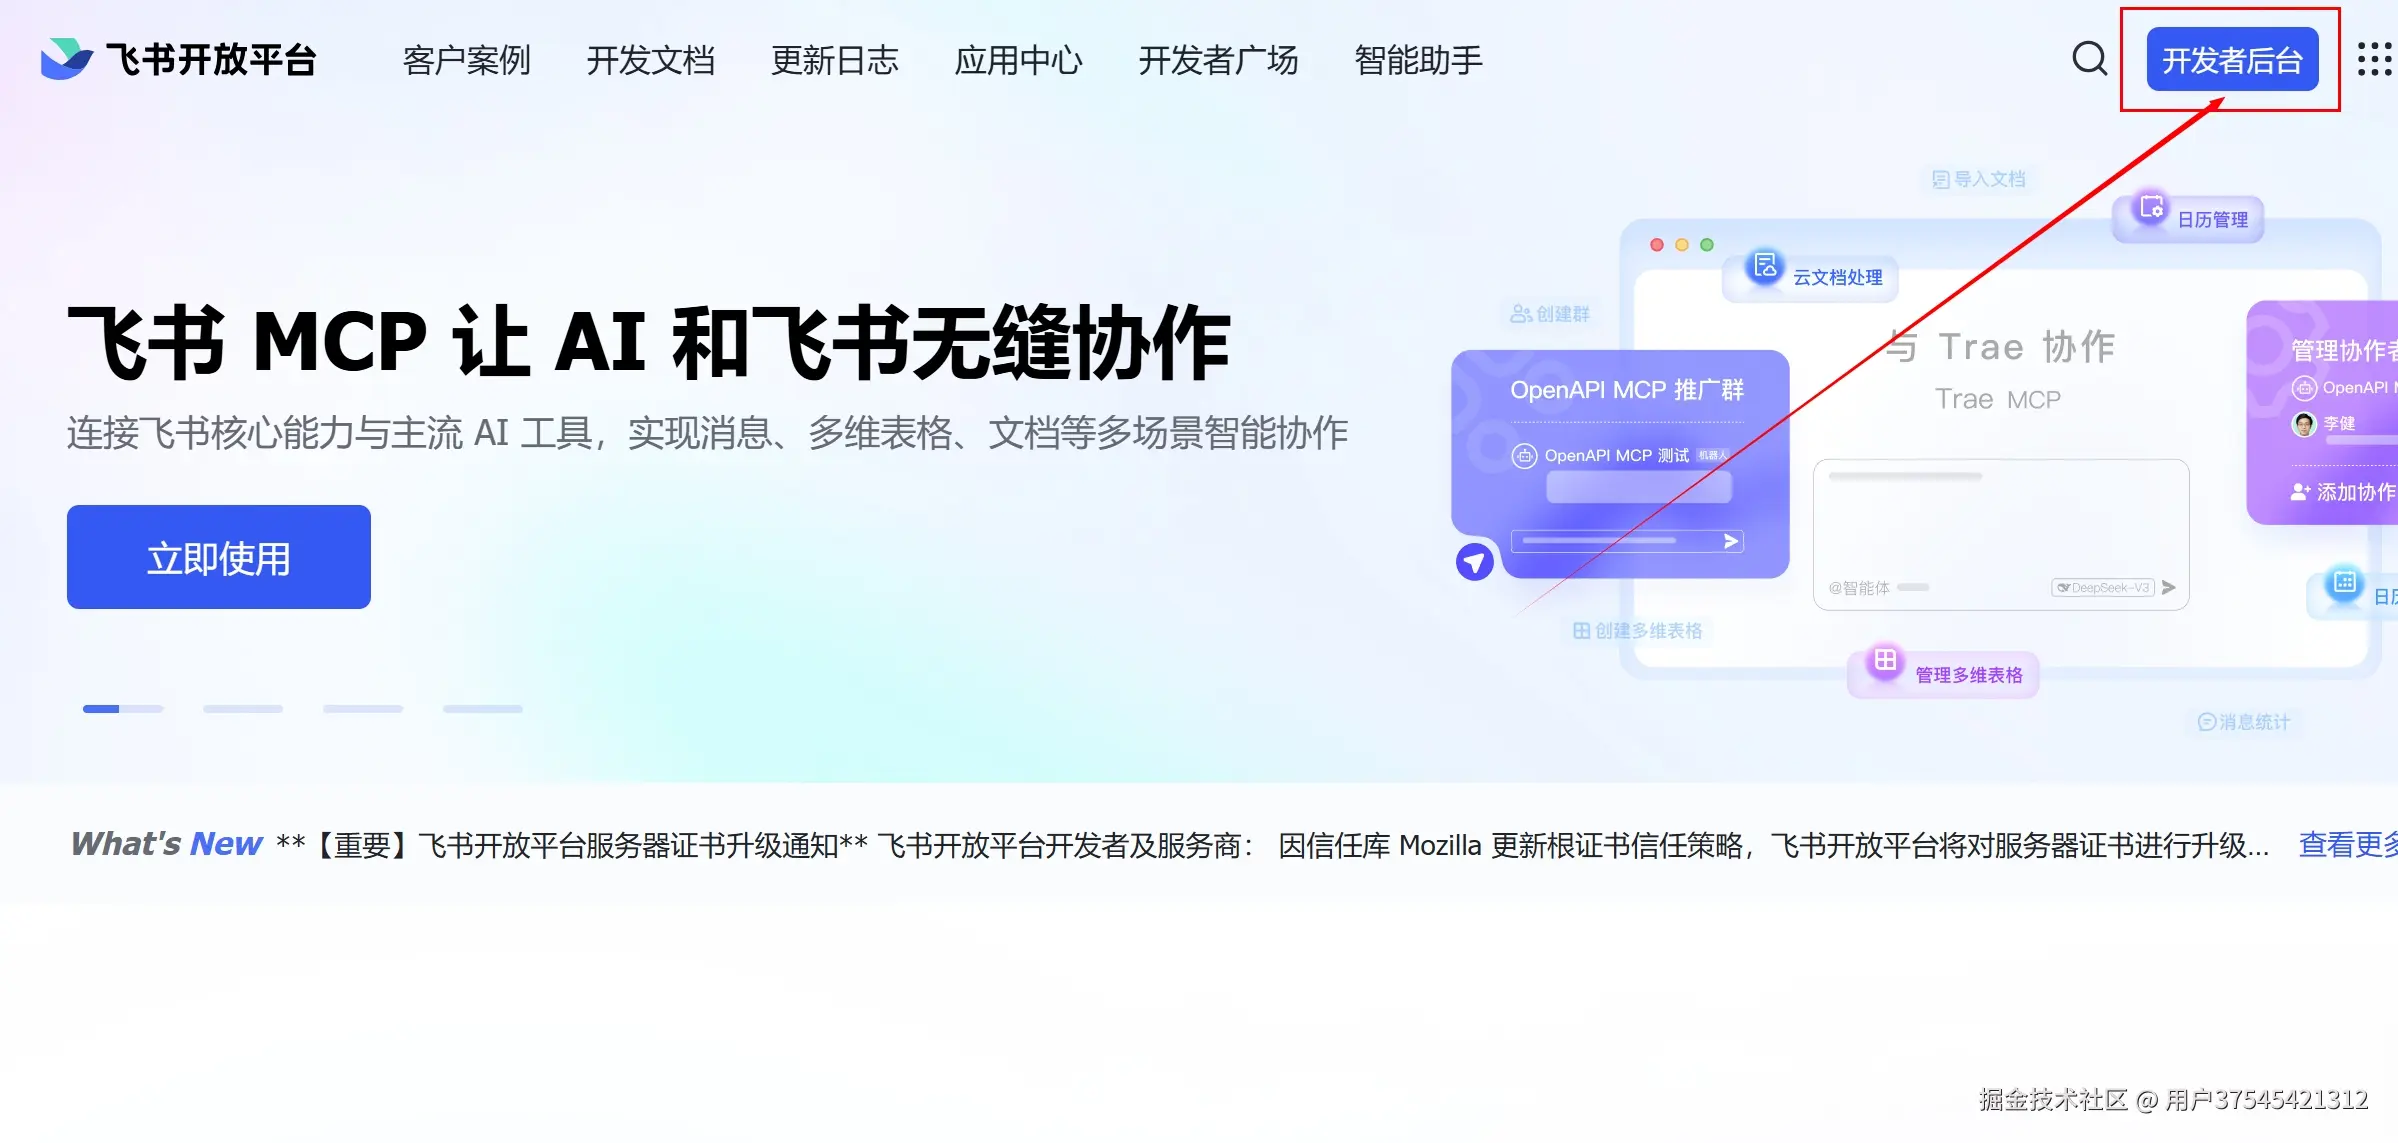The image size is (2398, 1143).
Task: Open the 应用中心 navigation item
Action: [1019, 60]
